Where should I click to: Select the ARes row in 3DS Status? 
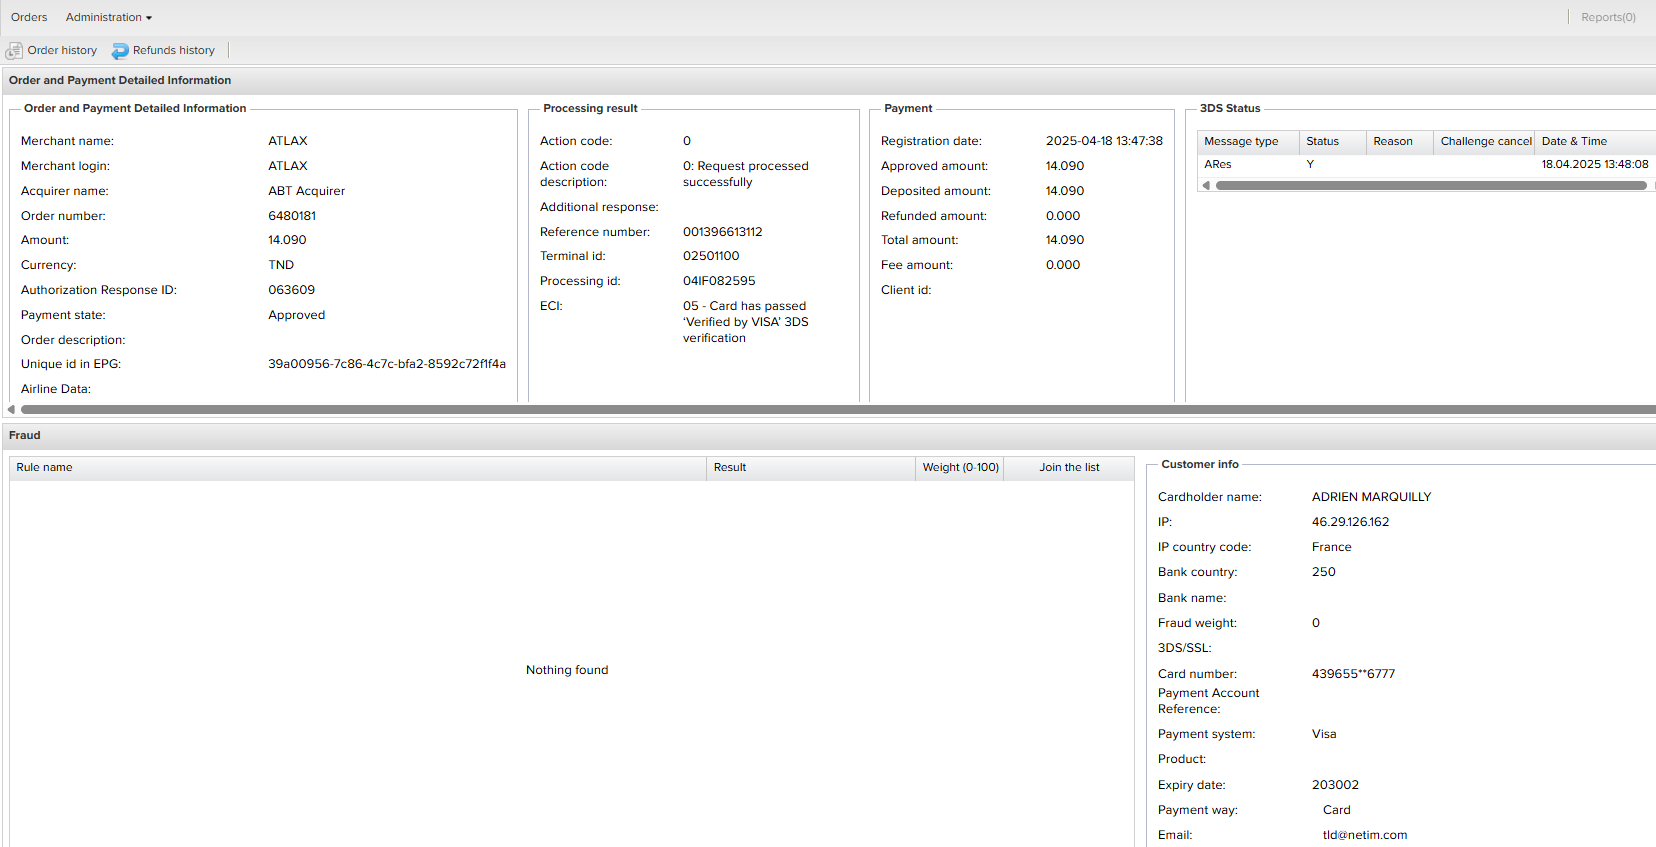point(1218,164)
